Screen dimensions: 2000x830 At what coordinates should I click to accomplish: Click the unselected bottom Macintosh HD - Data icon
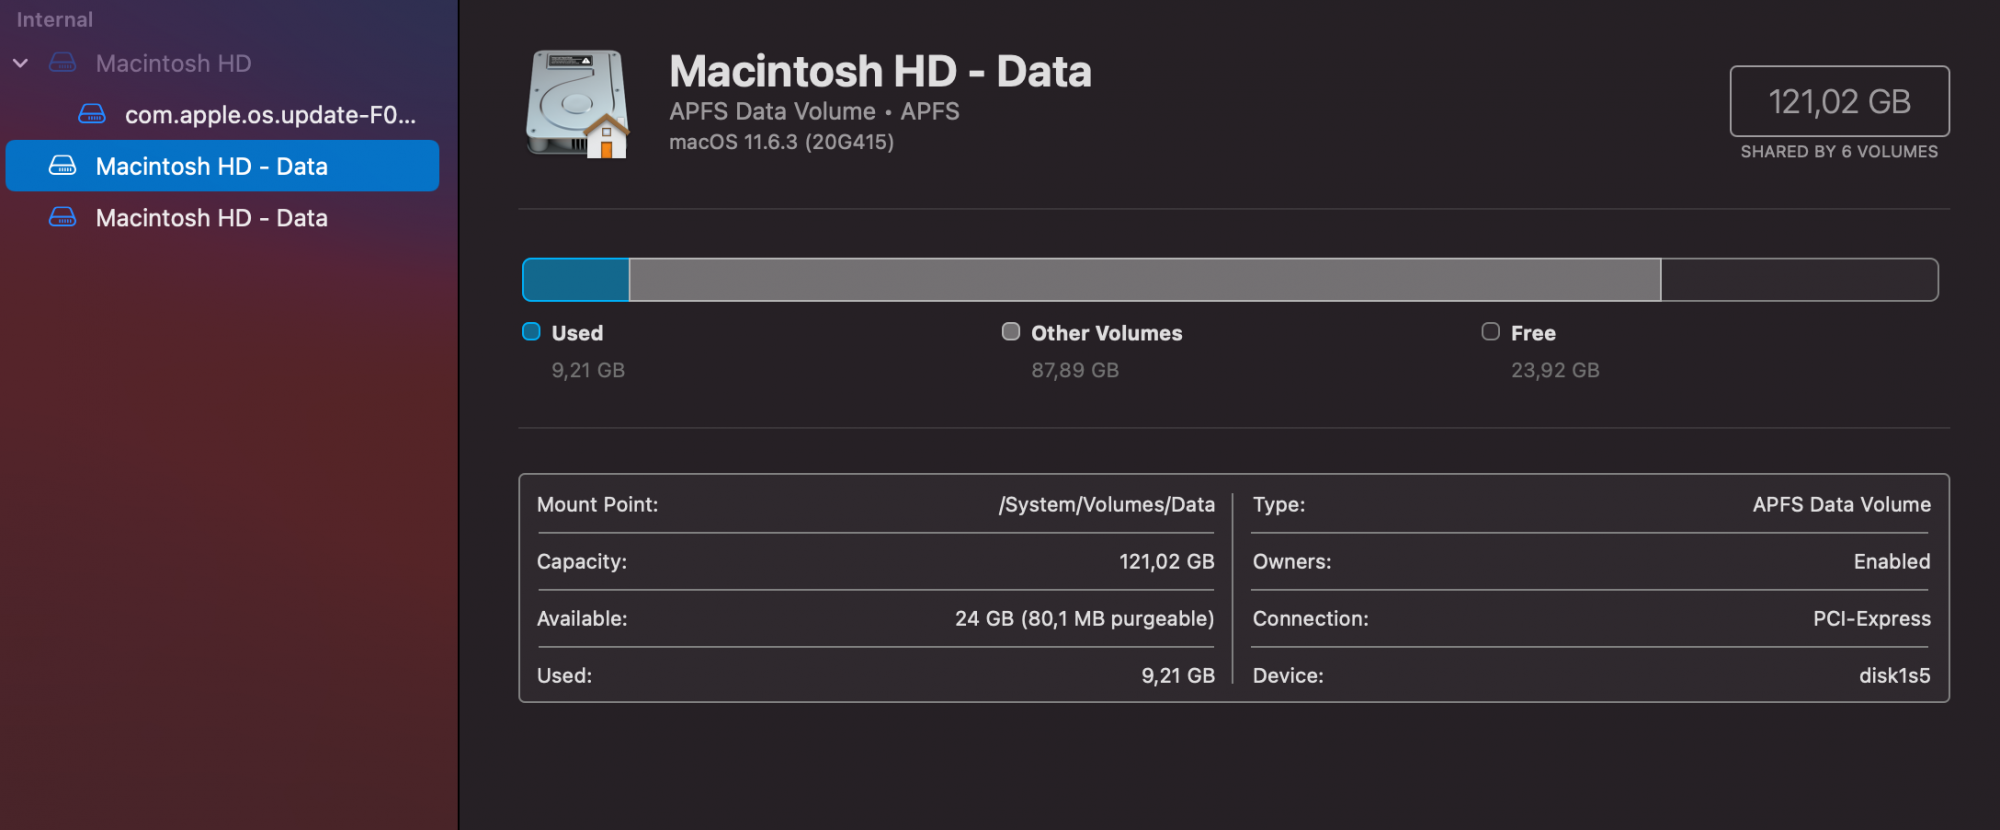[x=62, y=218]
